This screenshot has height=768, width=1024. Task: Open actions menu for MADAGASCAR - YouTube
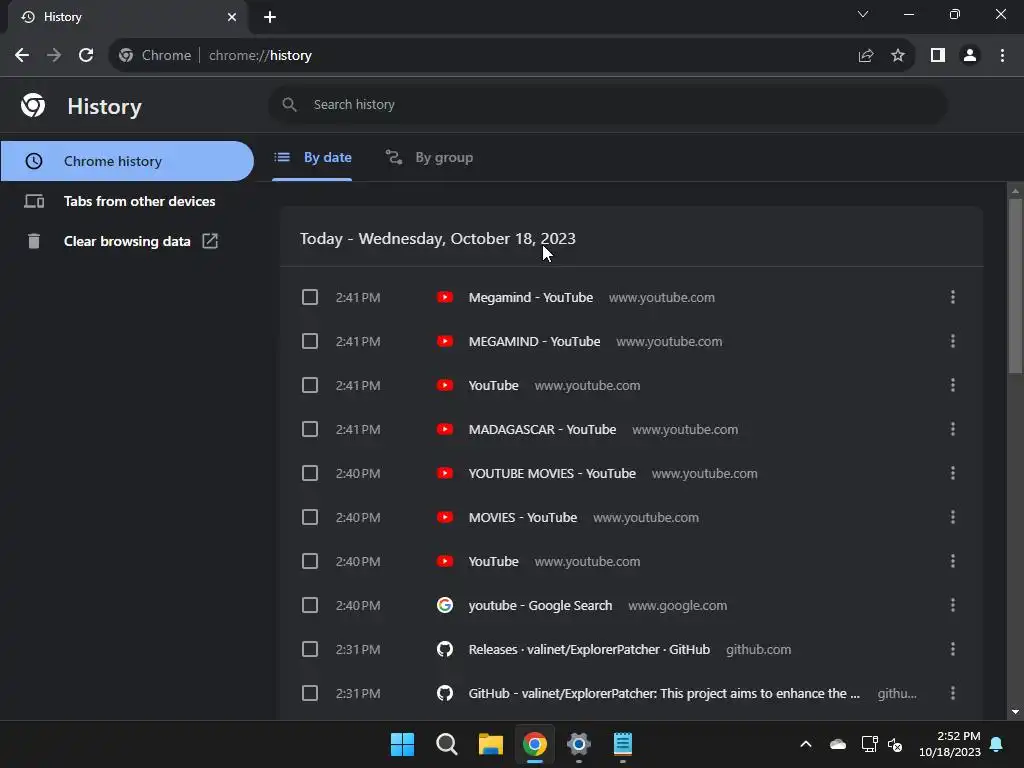click(x=953, y=429)
